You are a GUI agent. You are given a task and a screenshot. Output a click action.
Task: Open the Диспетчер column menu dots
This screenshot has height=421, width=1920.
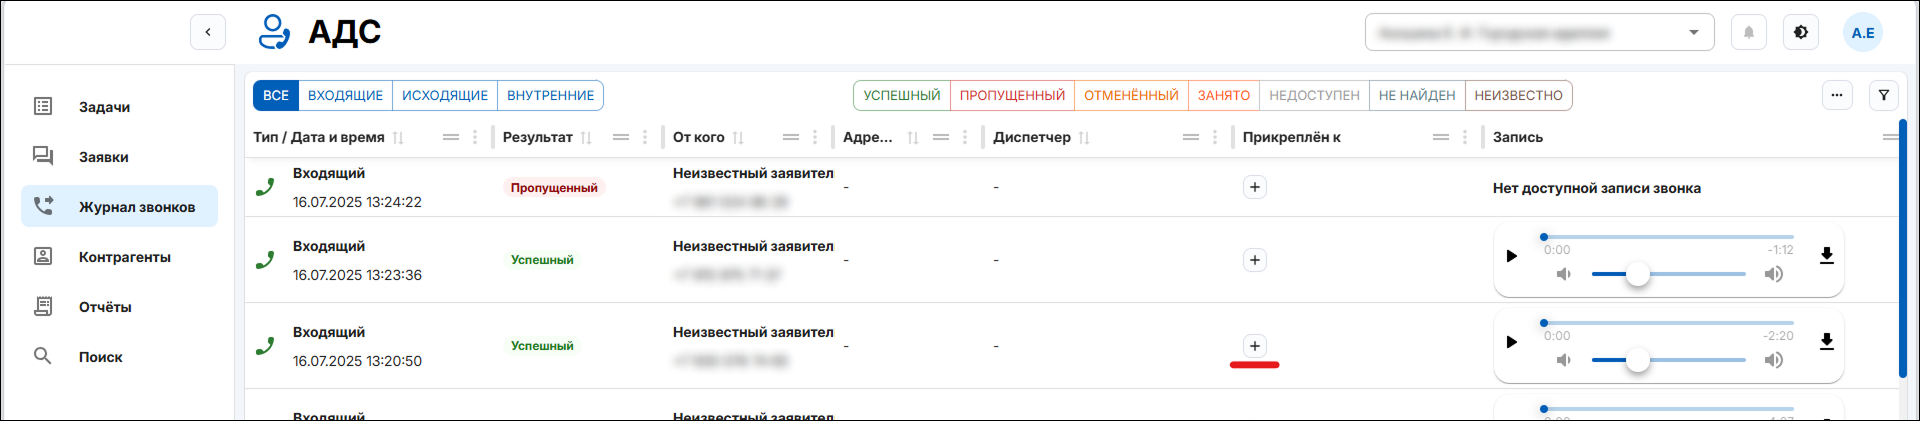(1215, 138)
